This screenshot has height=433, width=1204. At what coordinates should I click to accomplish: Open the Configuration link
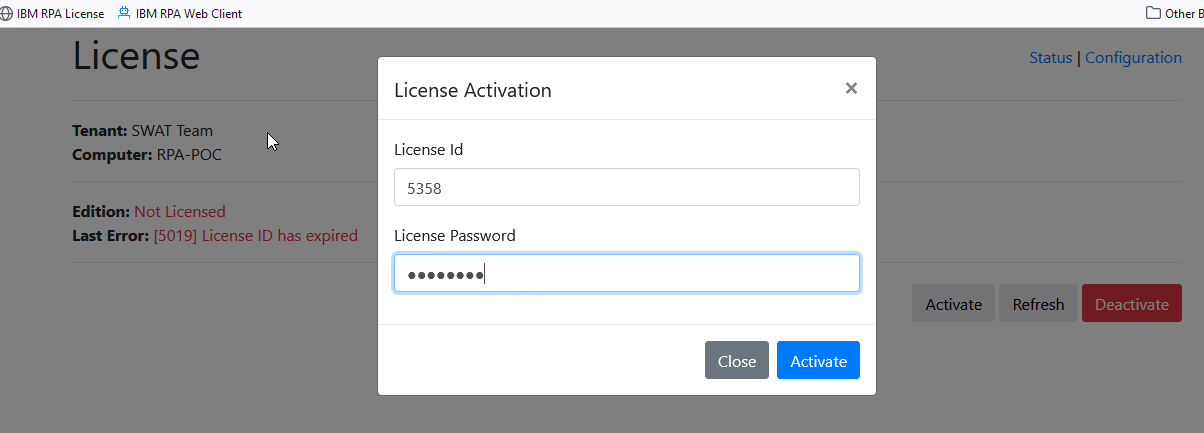[1133, 58]
